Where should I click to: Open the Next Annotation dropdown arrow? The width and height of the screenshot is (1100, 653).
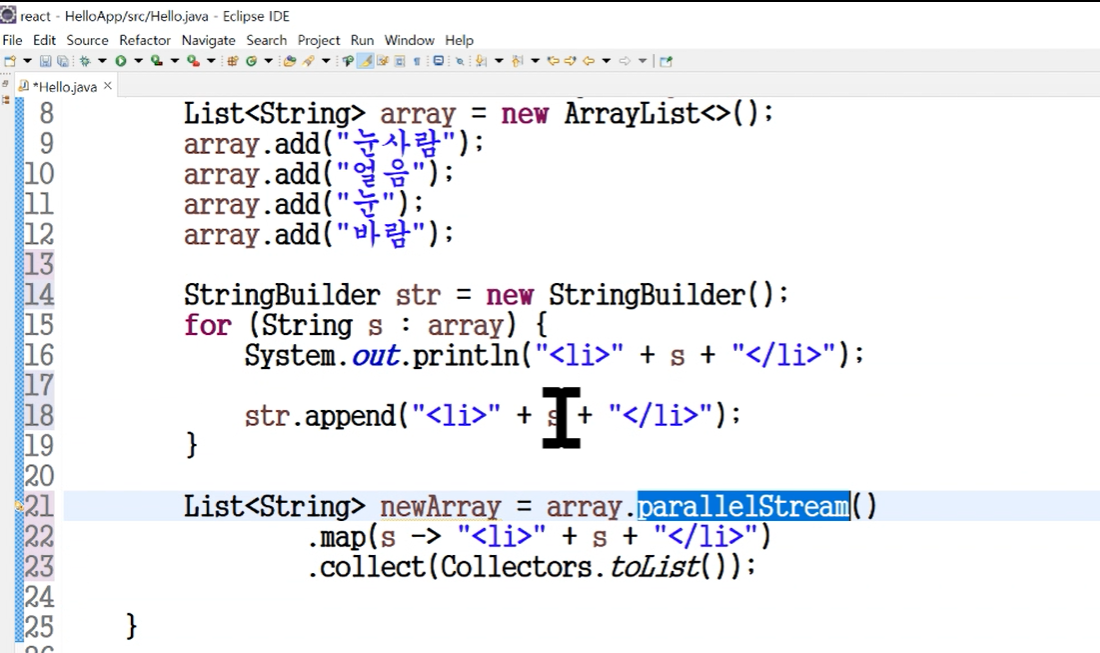click(499, 61)
